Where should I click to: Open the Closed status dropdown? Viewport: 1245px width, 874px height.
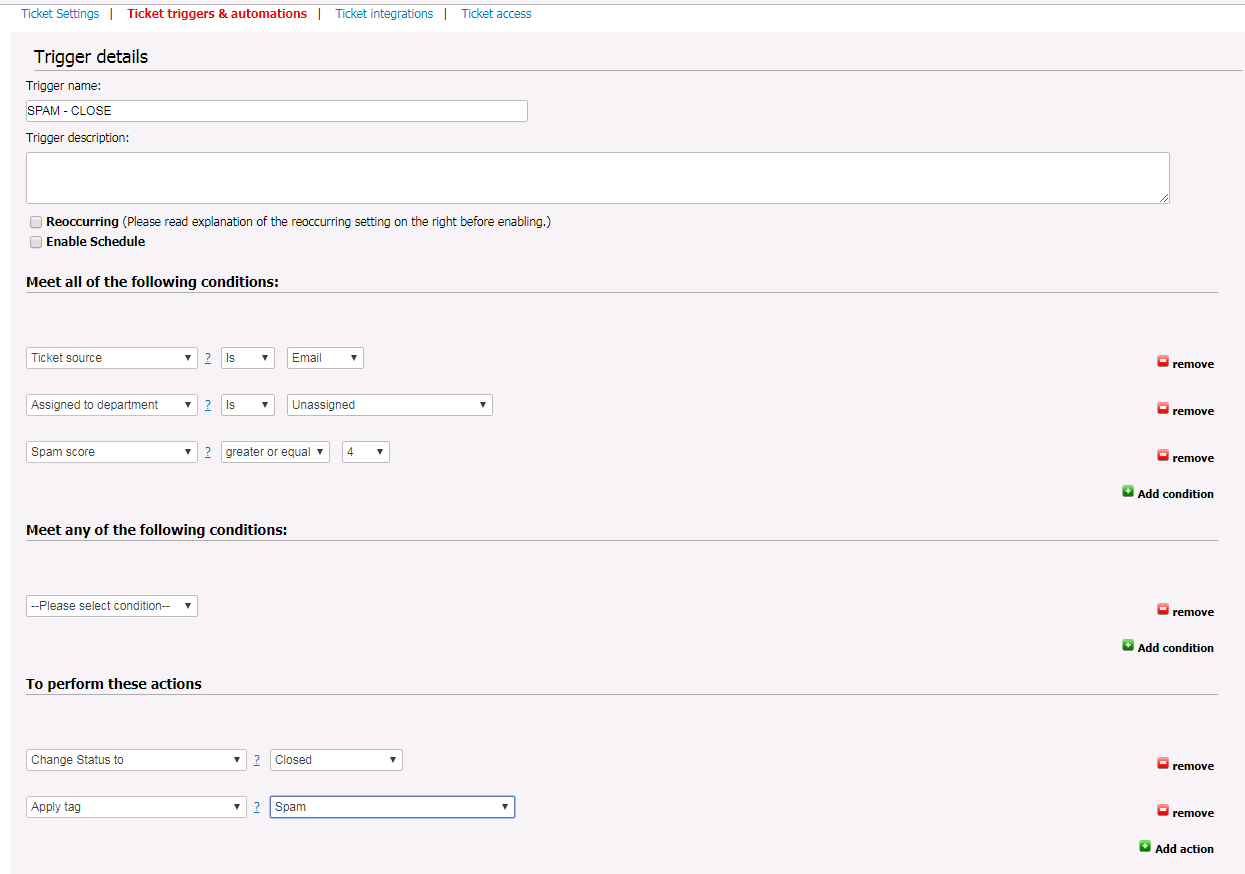tap(336, 759)
